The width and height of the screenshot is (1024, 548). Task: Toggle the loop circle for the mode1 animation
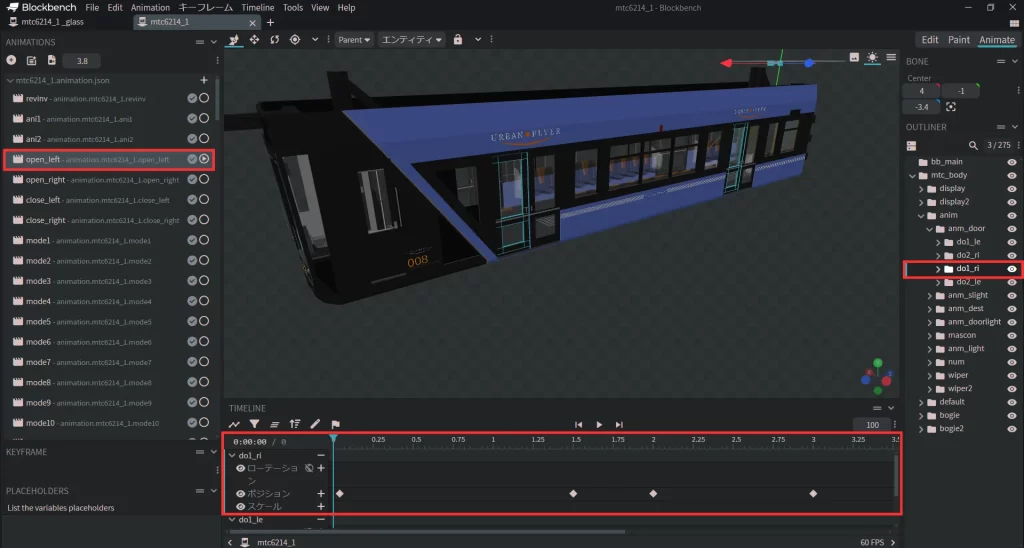tap(204, 241)
